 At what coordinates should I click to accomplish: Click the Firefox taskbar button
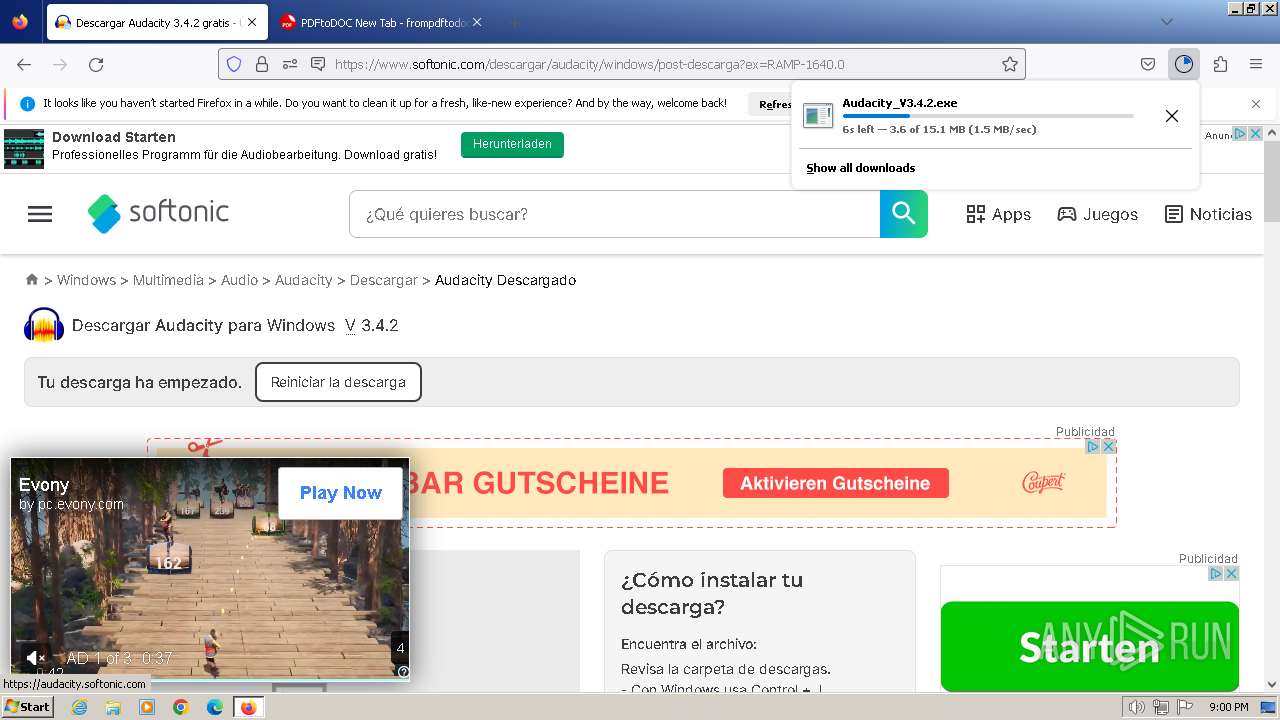click(x=248, y=707)
